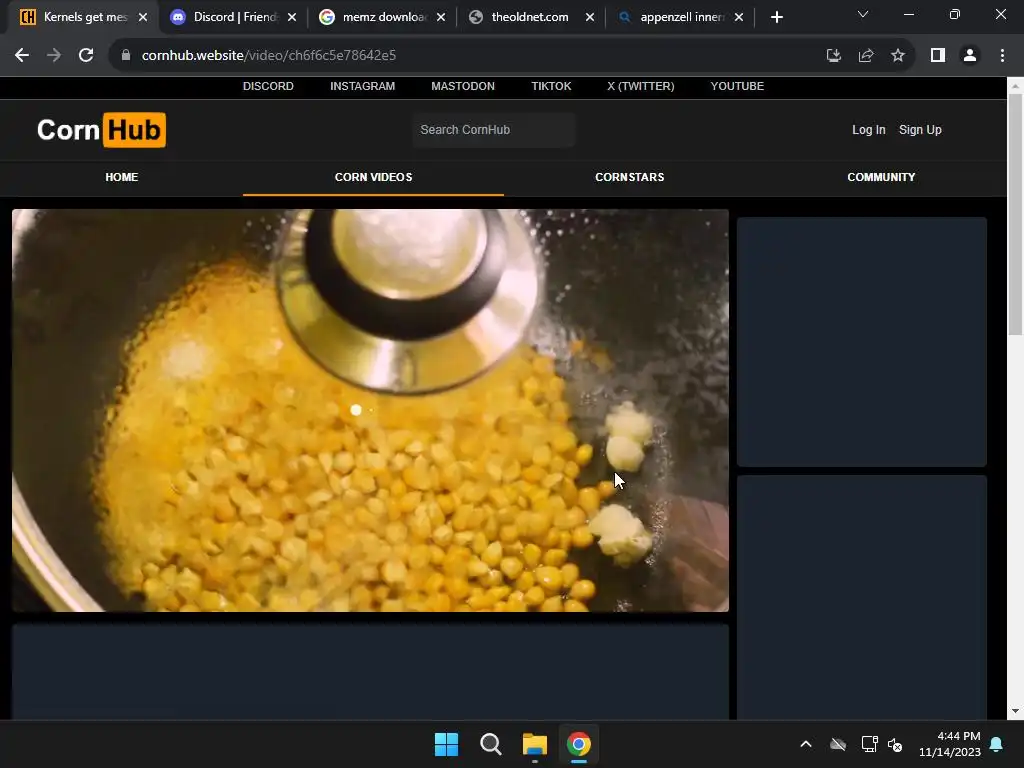Close the memz download tab
Image resolution: width=1024 pixels, height=768 pixels.
441,17
